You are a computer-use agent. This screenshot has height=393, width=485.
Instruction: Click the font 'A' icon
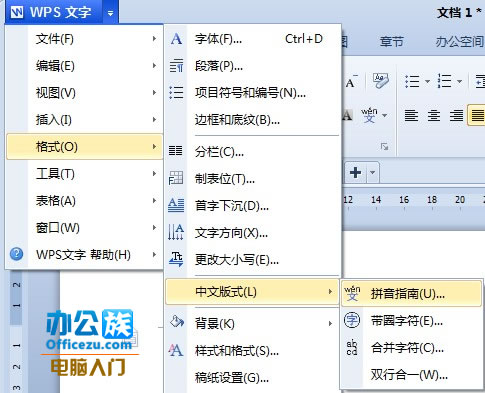176,39
